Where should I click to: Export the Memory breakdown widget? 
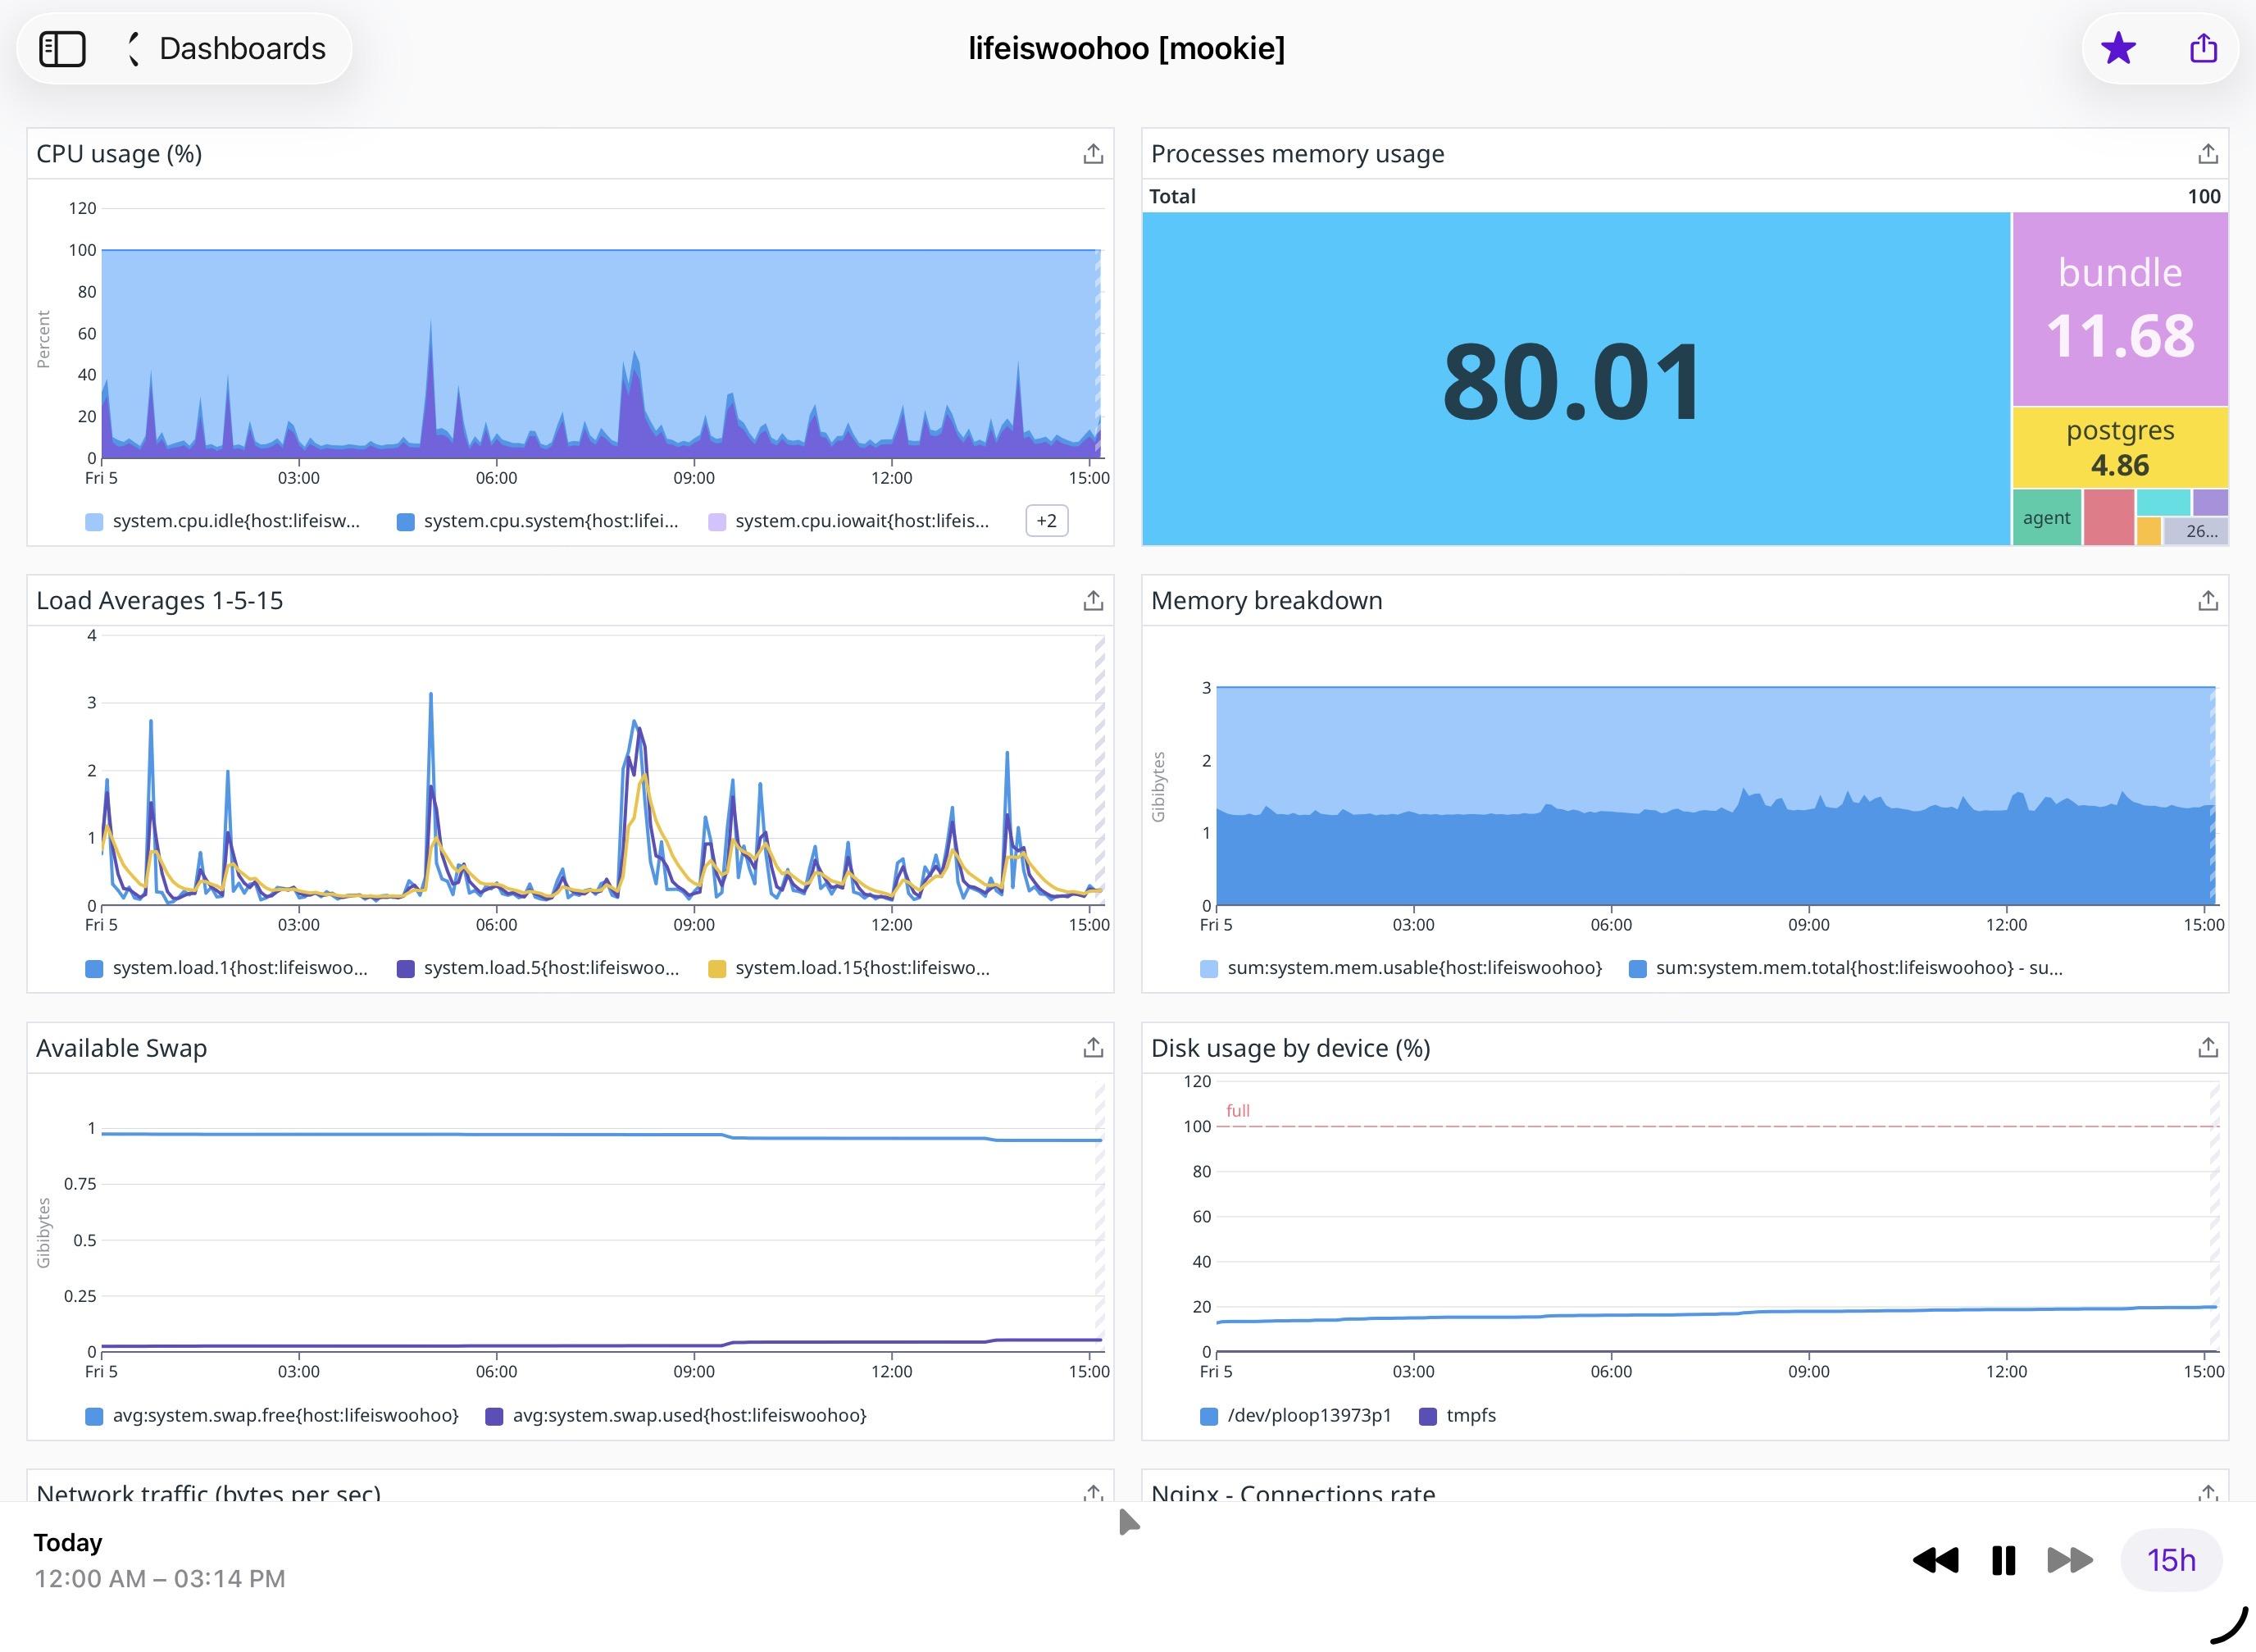(x=2207, y=600)
